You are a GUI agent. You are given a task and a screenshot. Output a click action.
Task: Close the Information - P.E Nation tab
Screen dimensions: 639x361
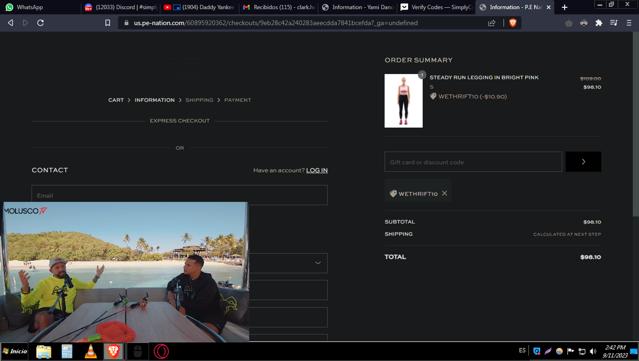(549, 7)
